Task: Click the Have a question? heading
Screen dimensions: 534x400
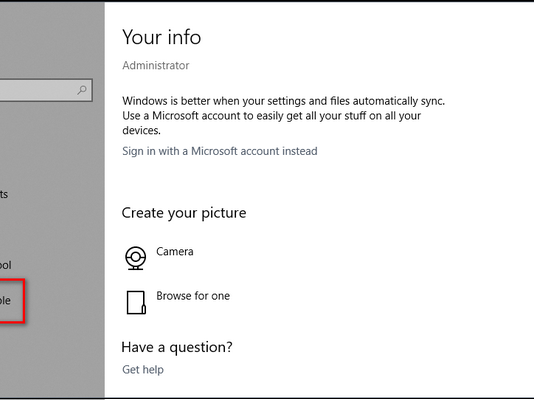Action: point(177,347)
